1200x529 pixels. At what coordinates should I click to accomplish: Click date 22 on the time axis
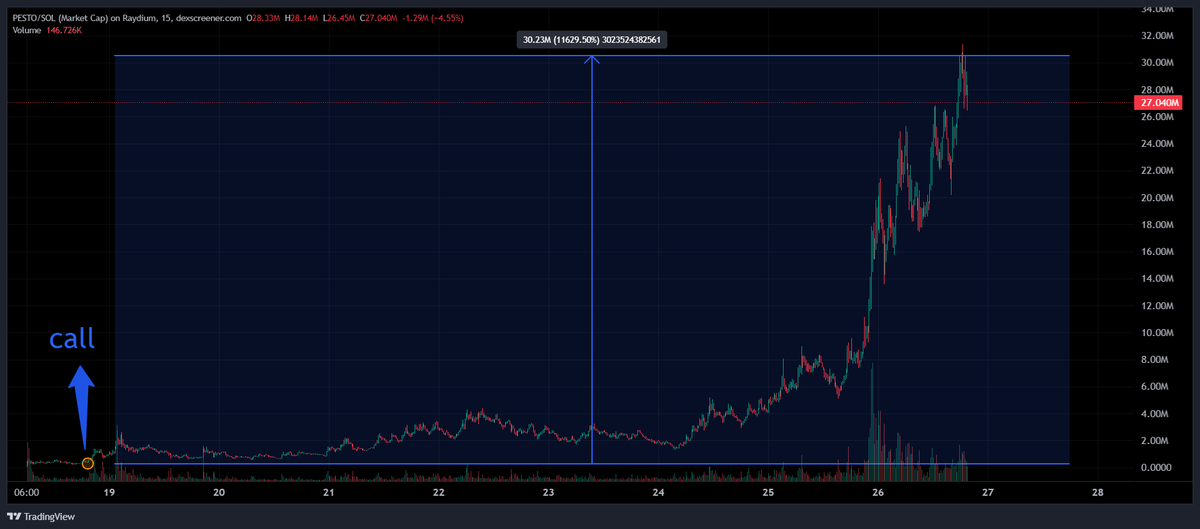pyautogui.click(x=438, y=492)
